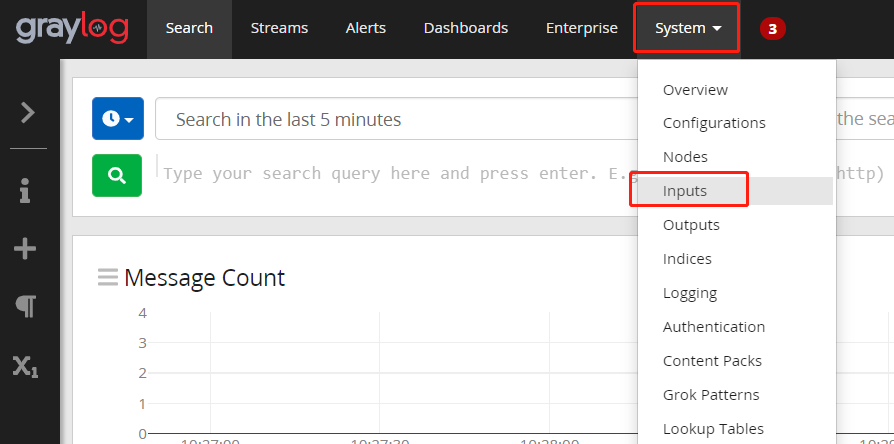The height and width of the screenshot is (444, 894).
Task: Open Authentication in the System menu
Action: click(x=714, y=327)
